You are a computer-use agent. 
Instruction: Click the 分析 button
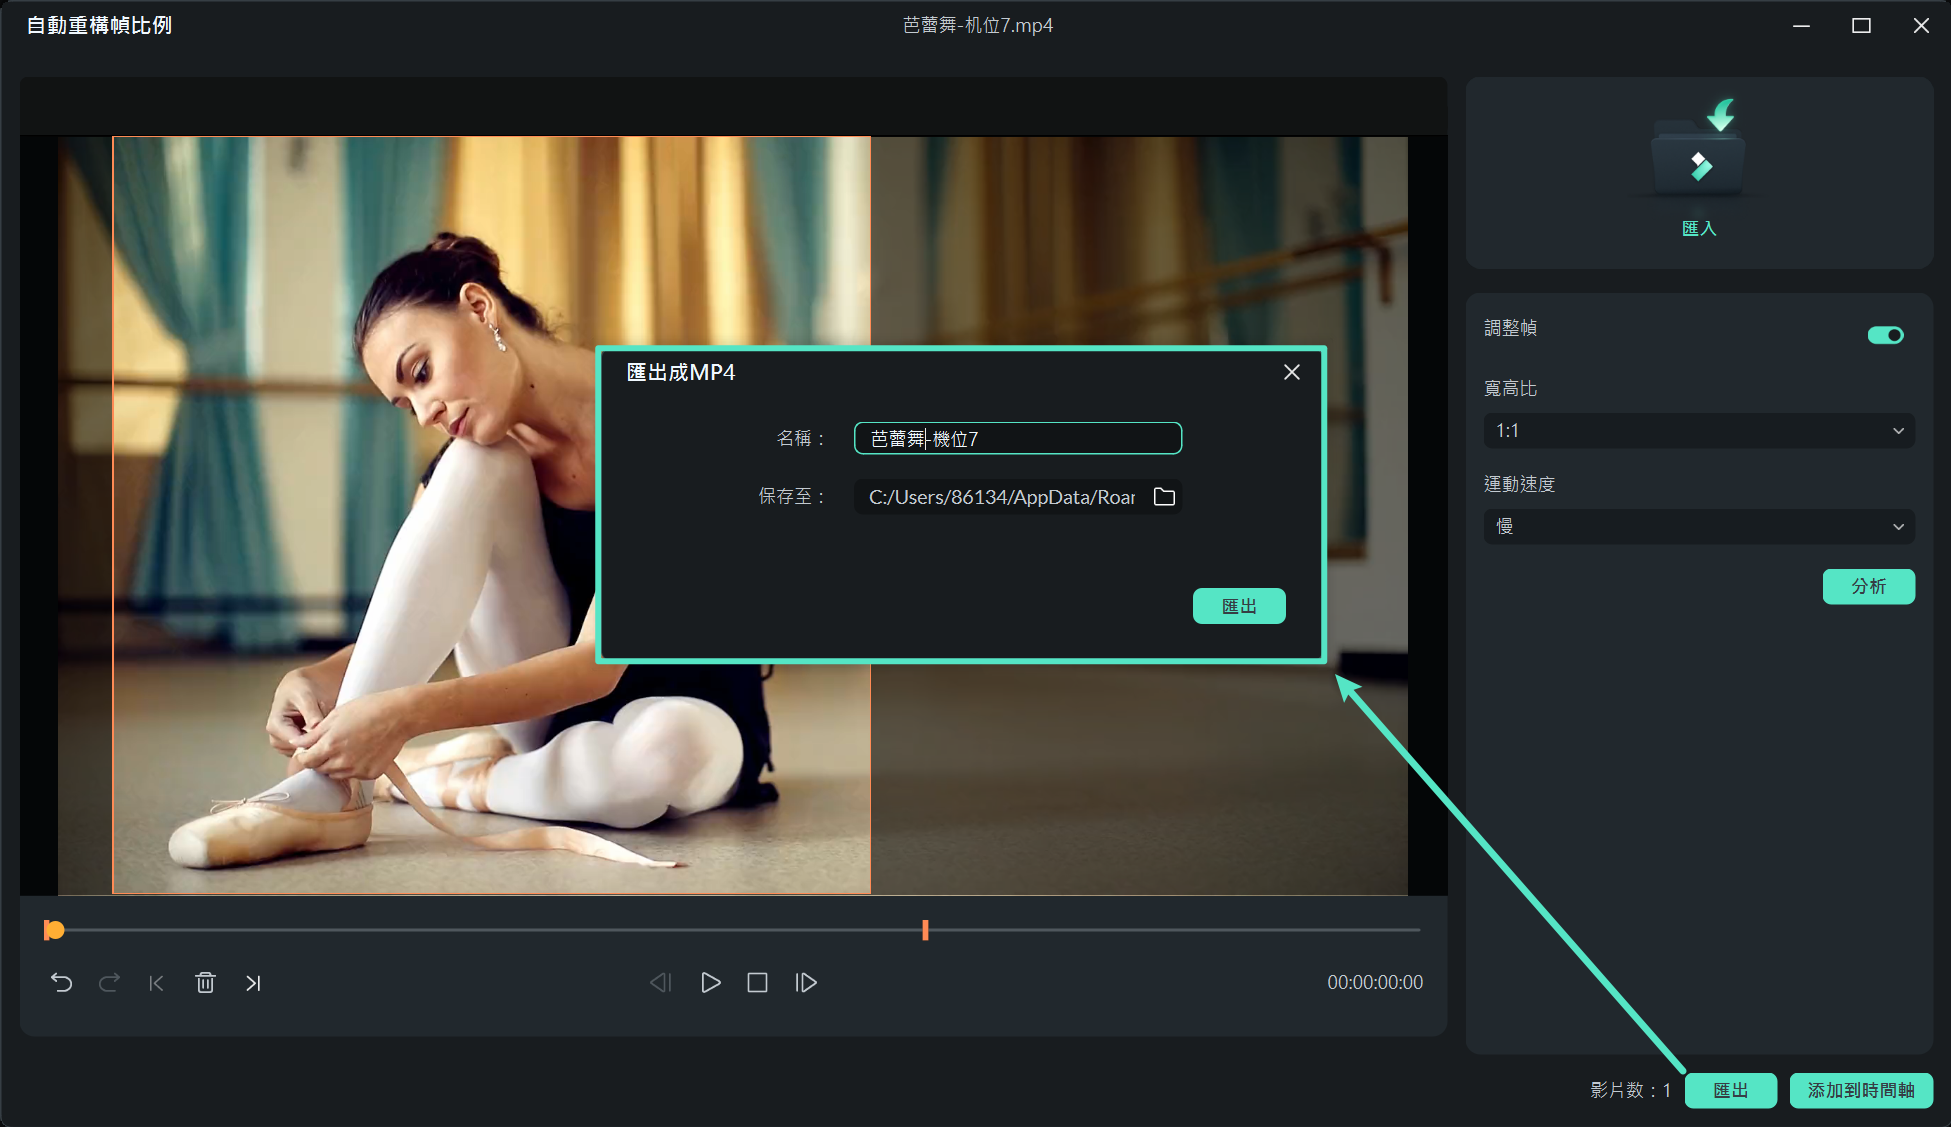1868,587
